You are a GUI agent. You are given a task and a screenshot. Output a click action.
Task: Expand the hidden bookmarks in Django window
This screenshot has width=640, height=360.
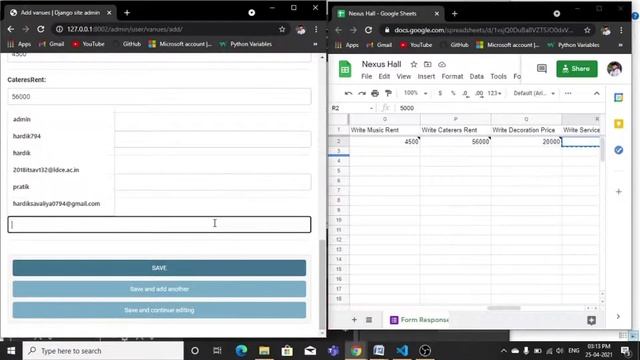(x=315, y=44)
